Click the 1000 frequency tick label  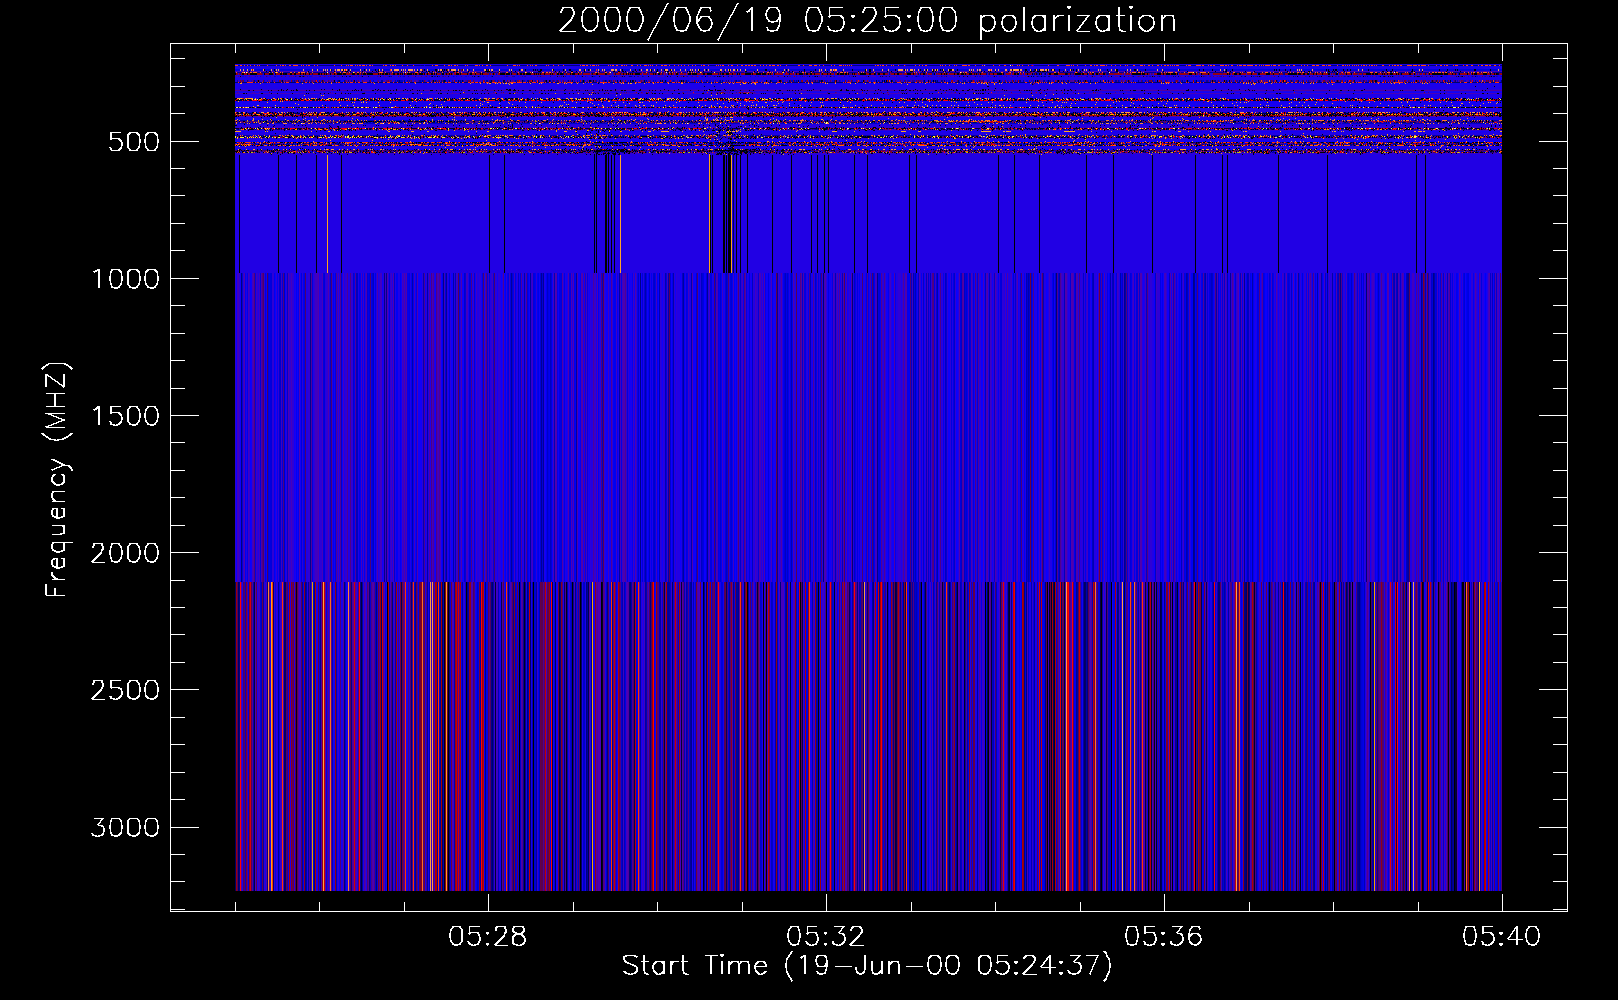(125, 279)
